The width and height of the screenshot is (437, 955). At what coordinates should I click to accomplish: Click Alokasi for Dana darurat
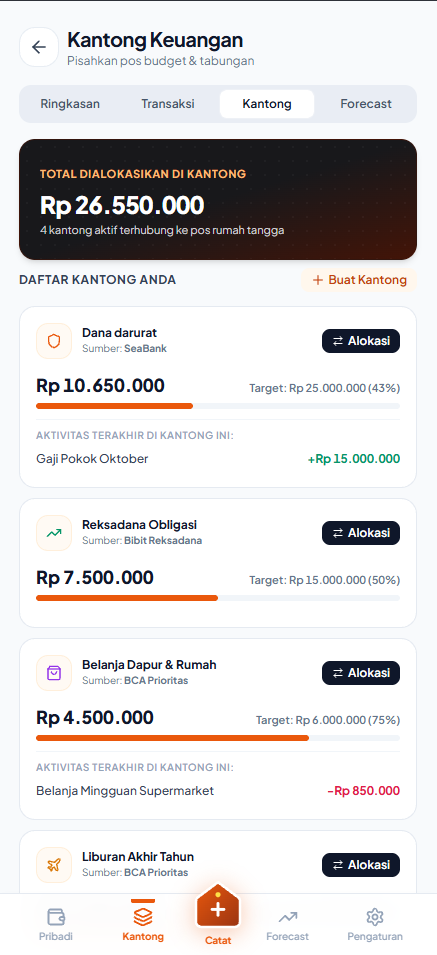(361, 341)
